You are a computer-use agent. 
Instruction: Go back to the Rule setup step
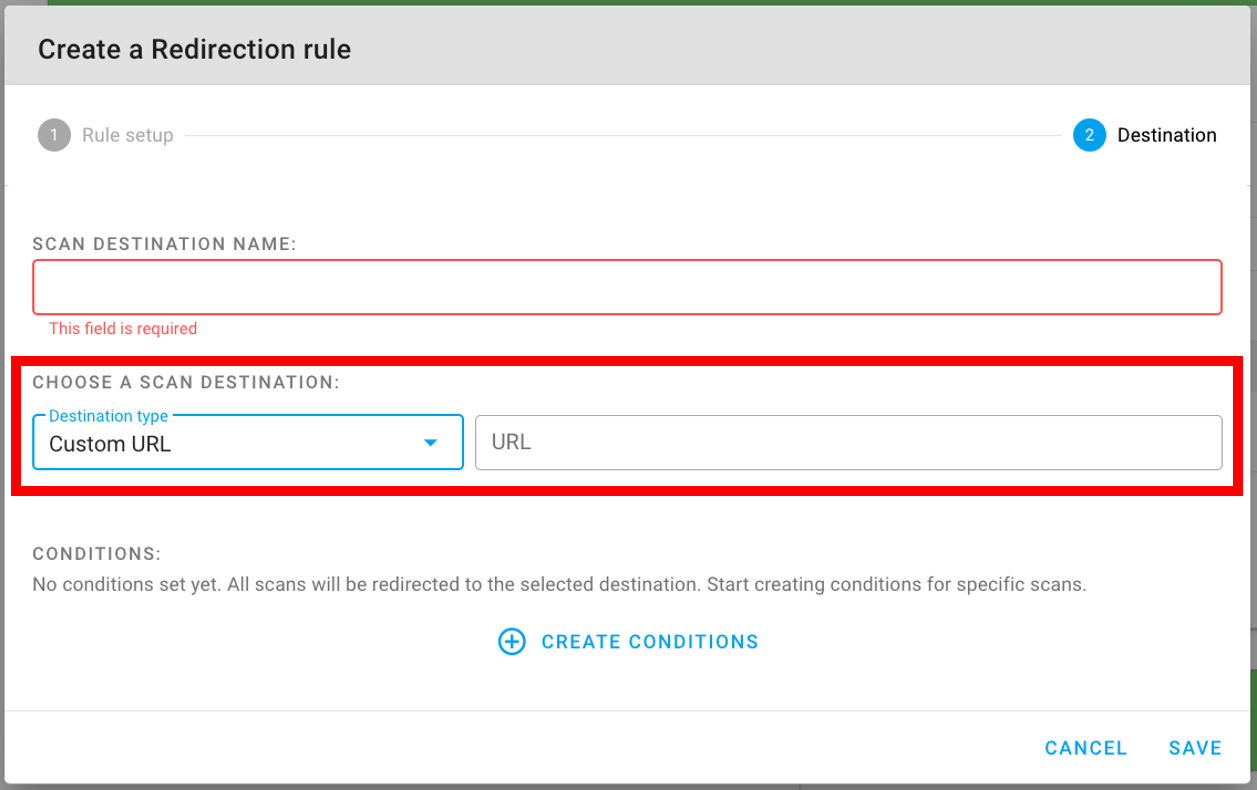click(127, 135)
